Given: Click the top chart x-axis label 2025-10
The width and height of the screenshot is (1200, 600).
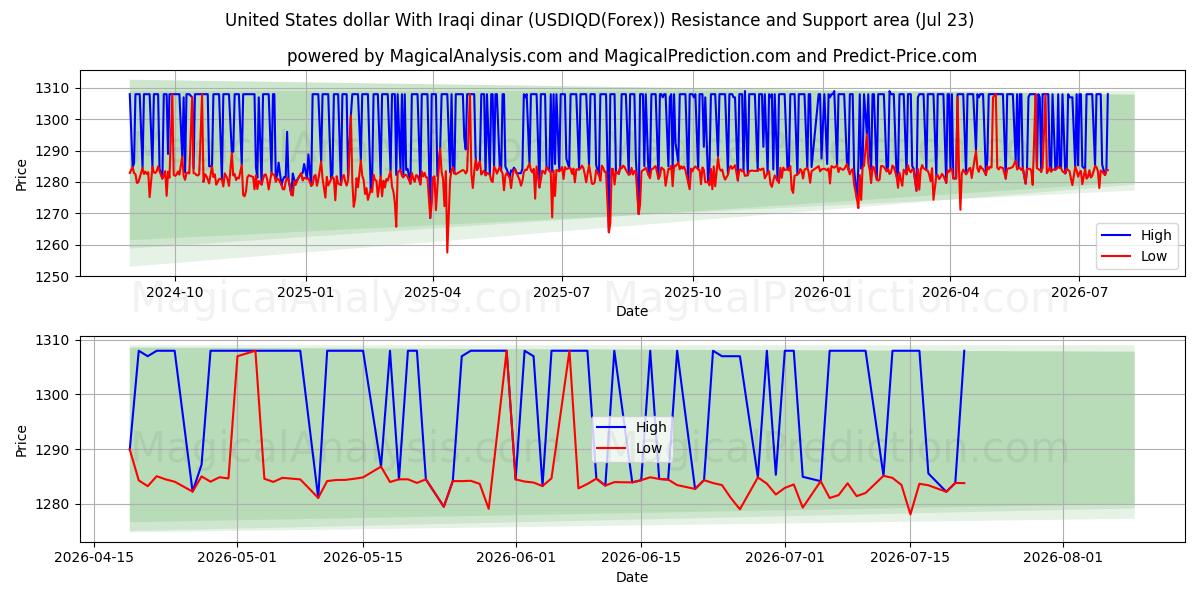Looking at the screenshot, I should click(x=693, y=292).
